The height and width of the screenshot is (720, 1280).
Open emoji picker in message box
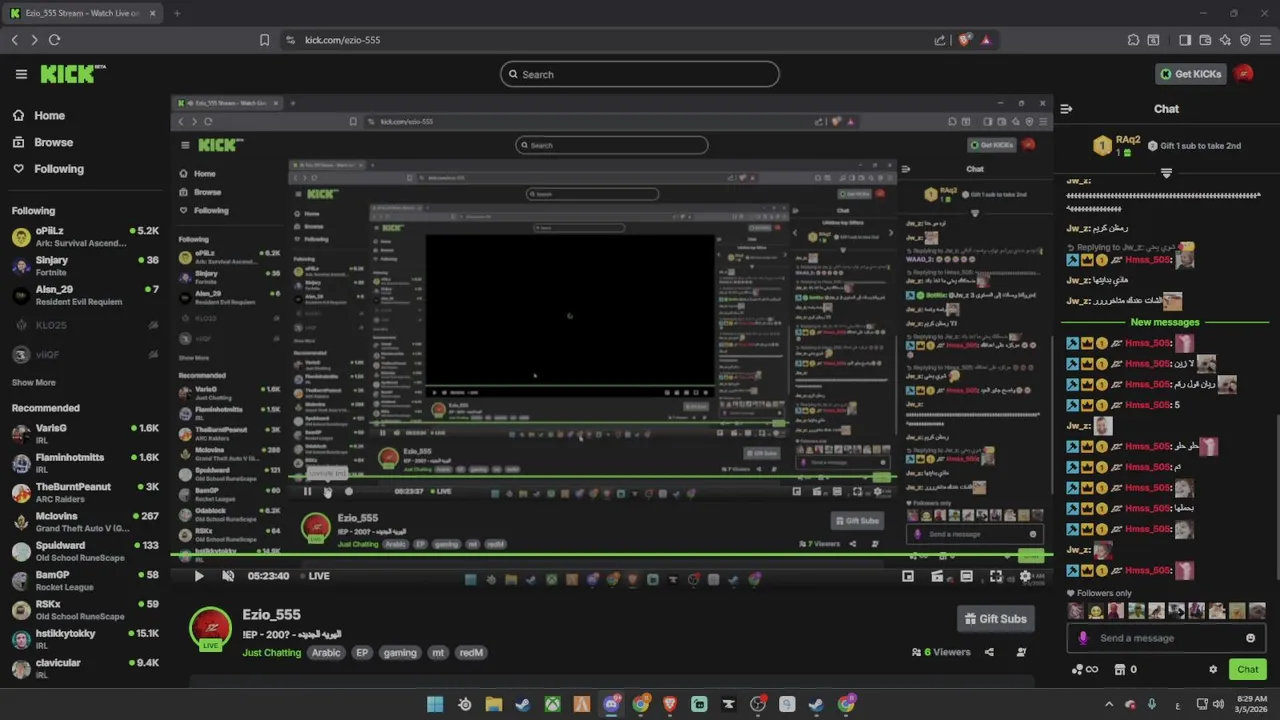pos(1250,638)
